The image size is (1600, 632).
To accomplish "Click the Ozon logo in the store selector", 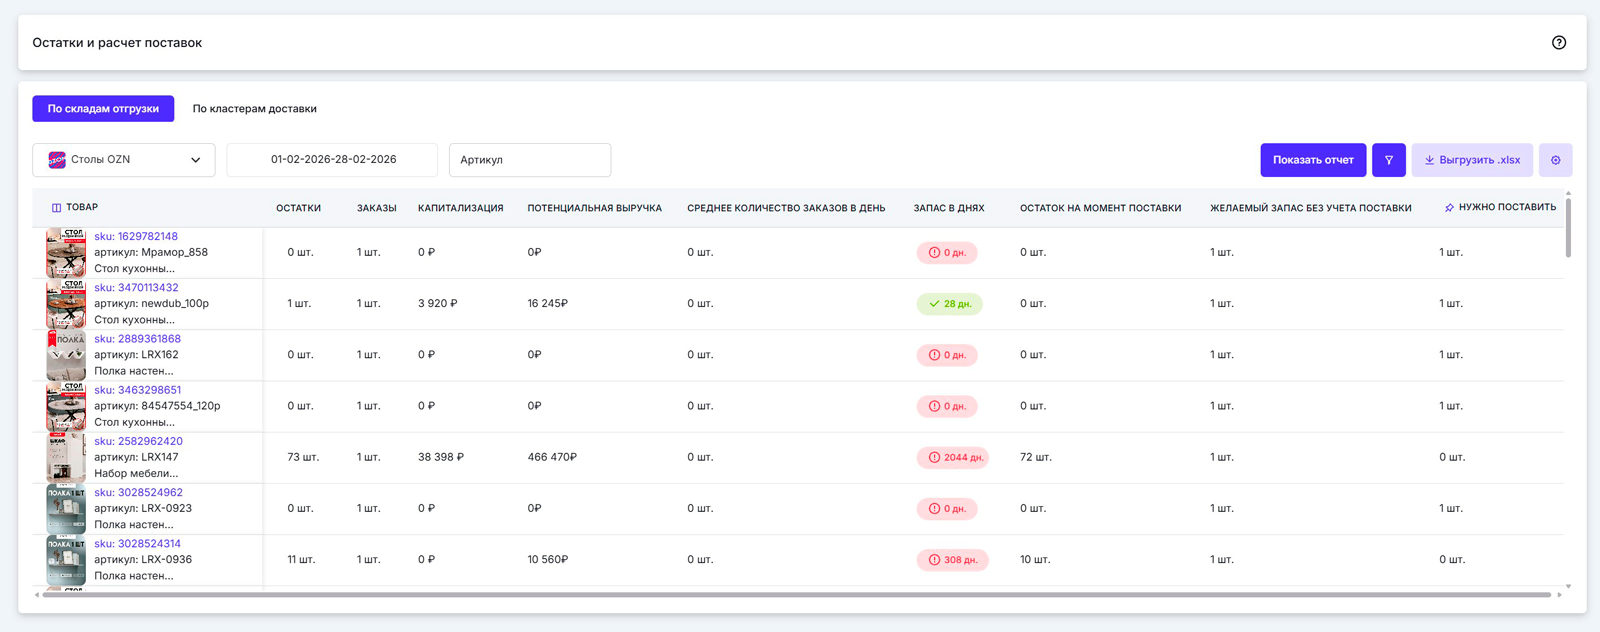I will point(57,160).
